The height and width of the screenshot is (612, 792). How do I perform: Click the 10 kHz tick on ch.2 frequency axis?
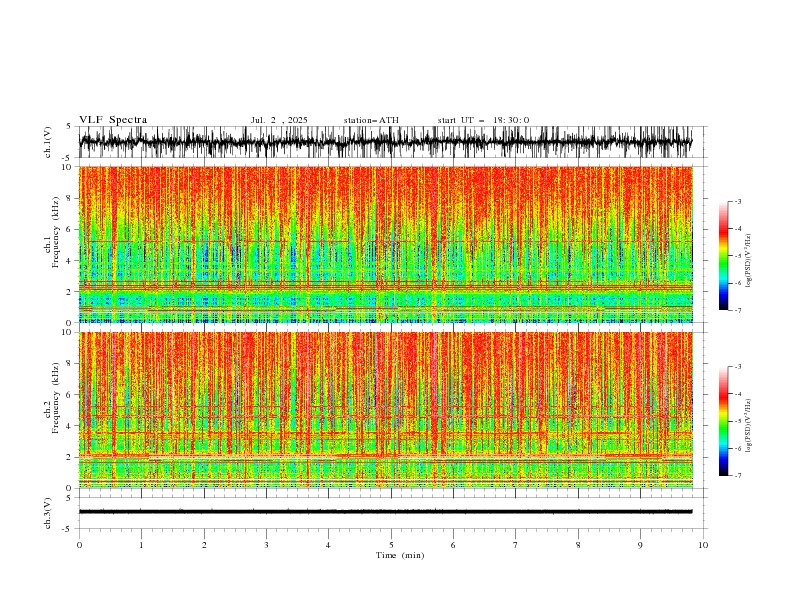[x=67, y=332]
